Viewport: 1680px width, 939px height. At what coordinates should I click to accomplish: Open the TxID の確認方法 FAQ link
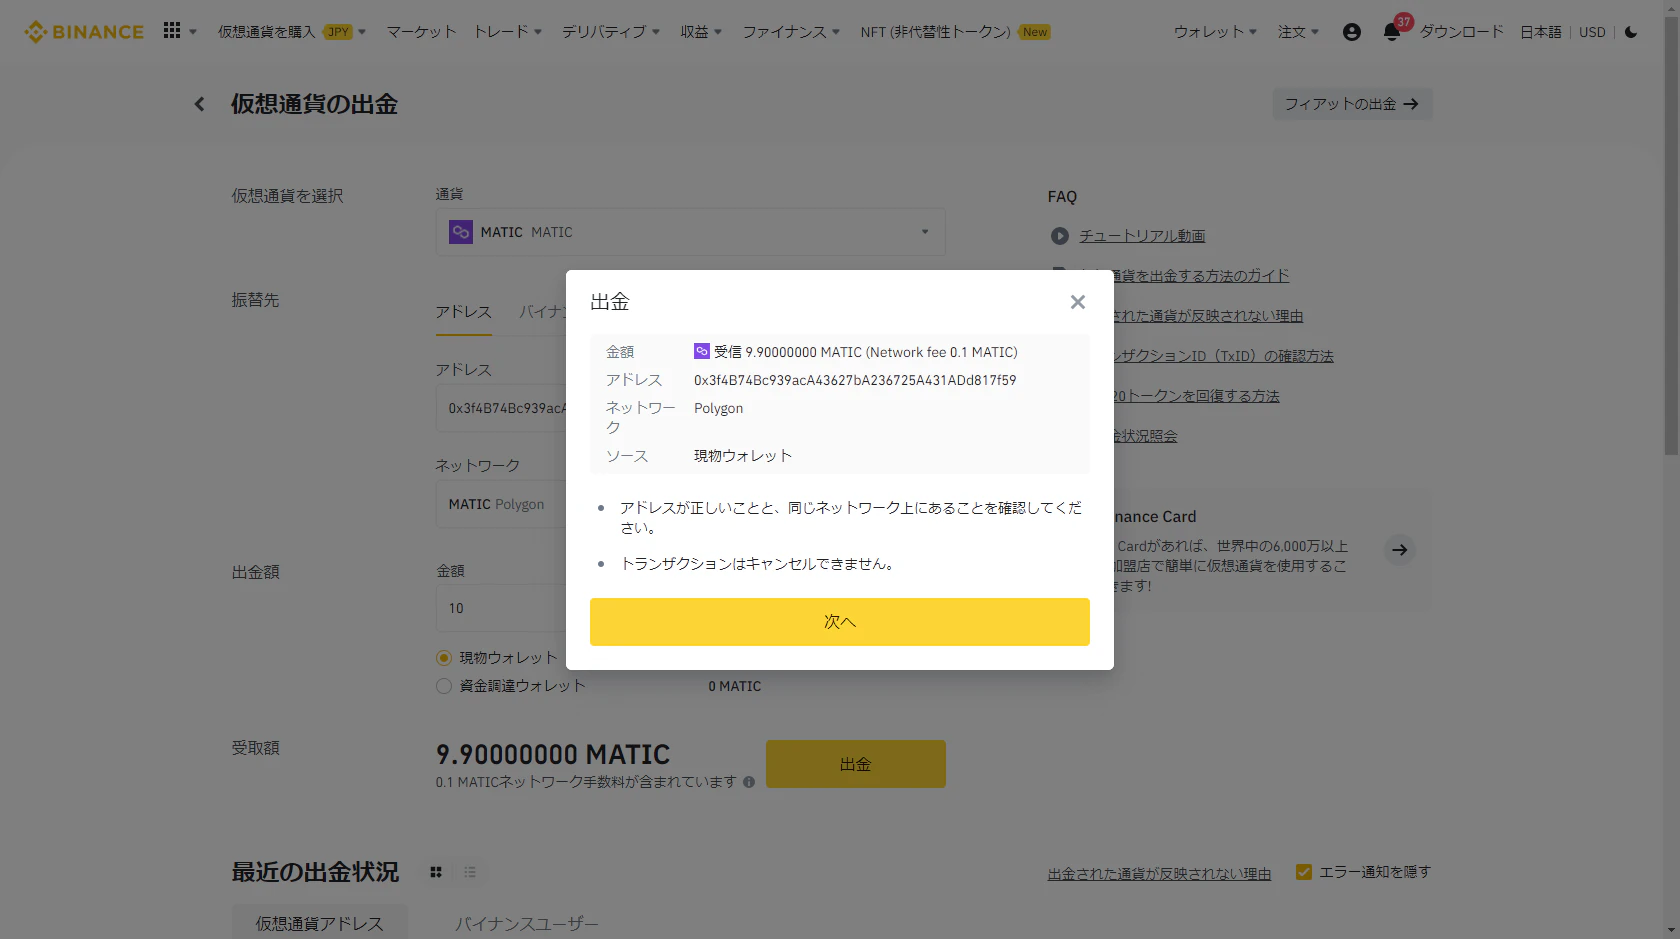coord(1223,356)
